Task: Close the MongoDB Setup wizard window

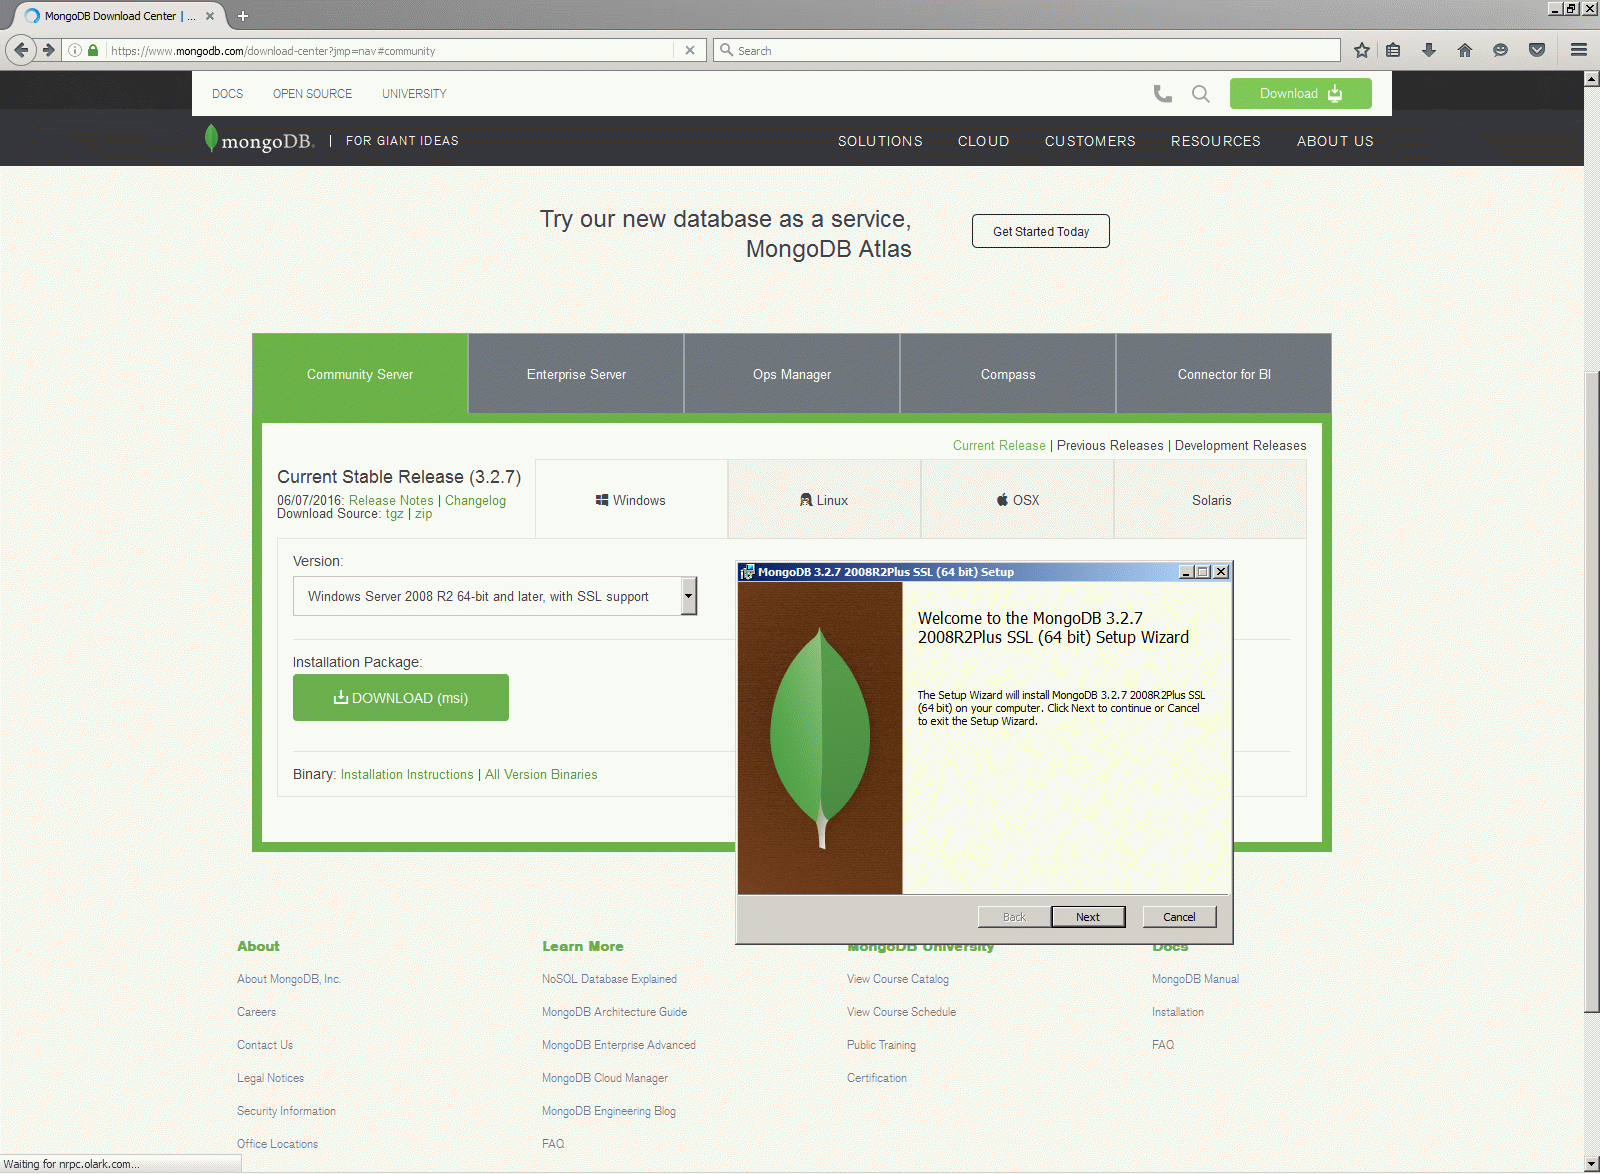Action: coord(1221,572)
